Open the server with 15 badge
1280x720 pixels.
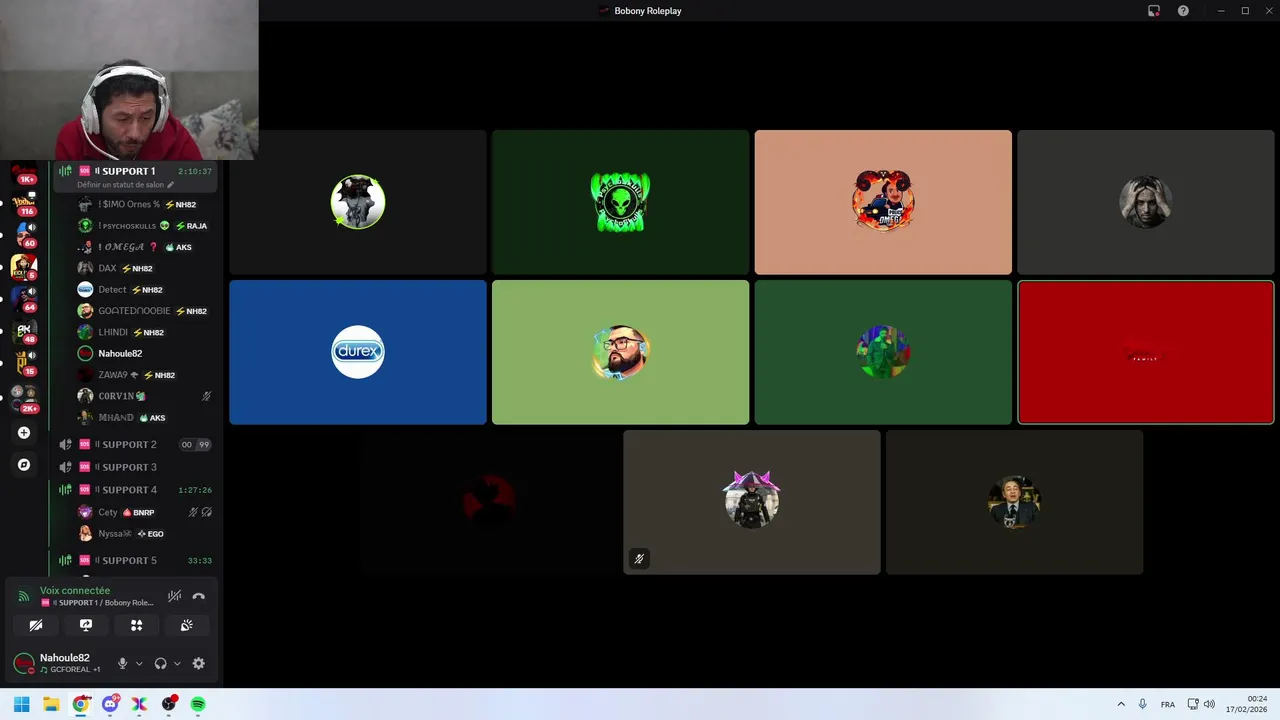24,363
